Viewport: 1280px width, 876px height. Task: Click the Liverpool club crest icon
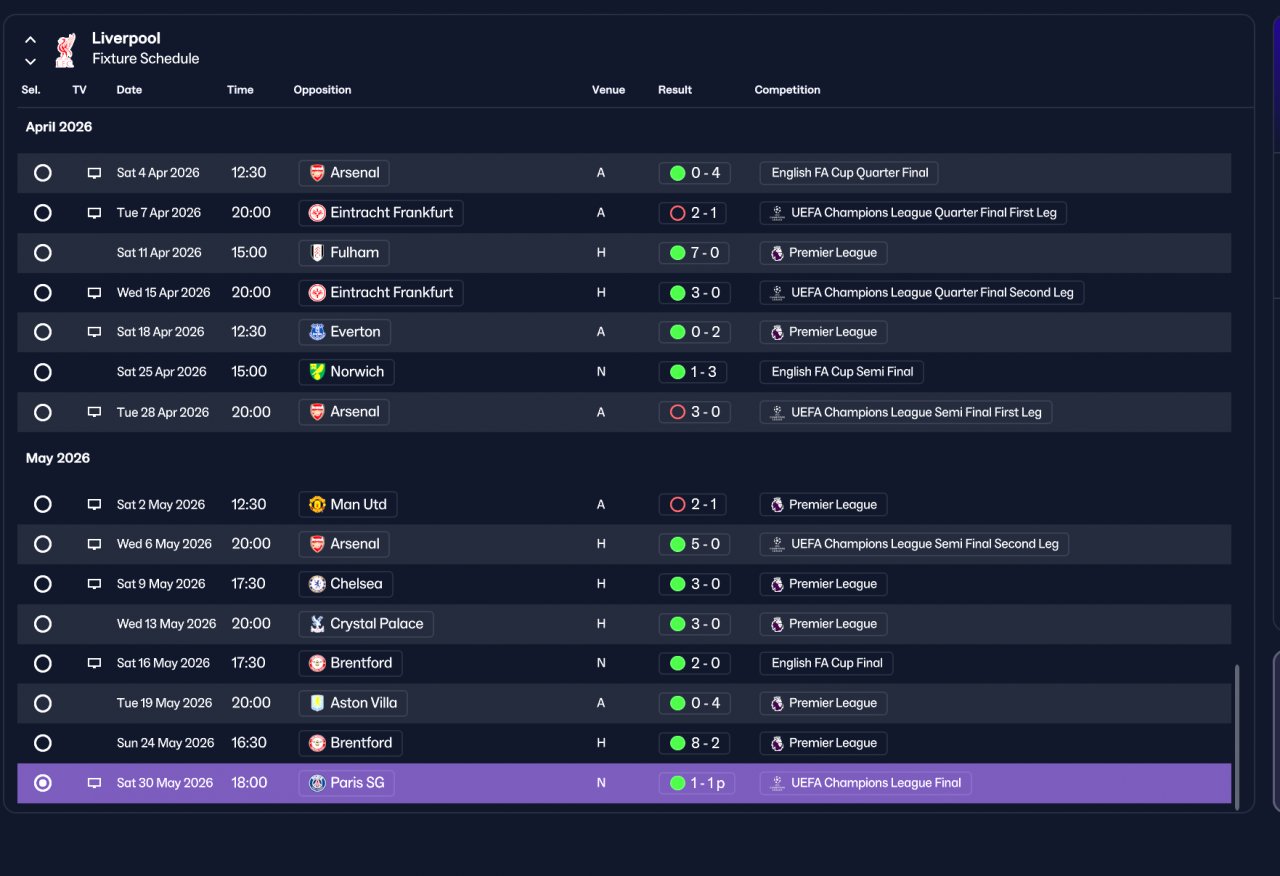click(x=65, y=49)
